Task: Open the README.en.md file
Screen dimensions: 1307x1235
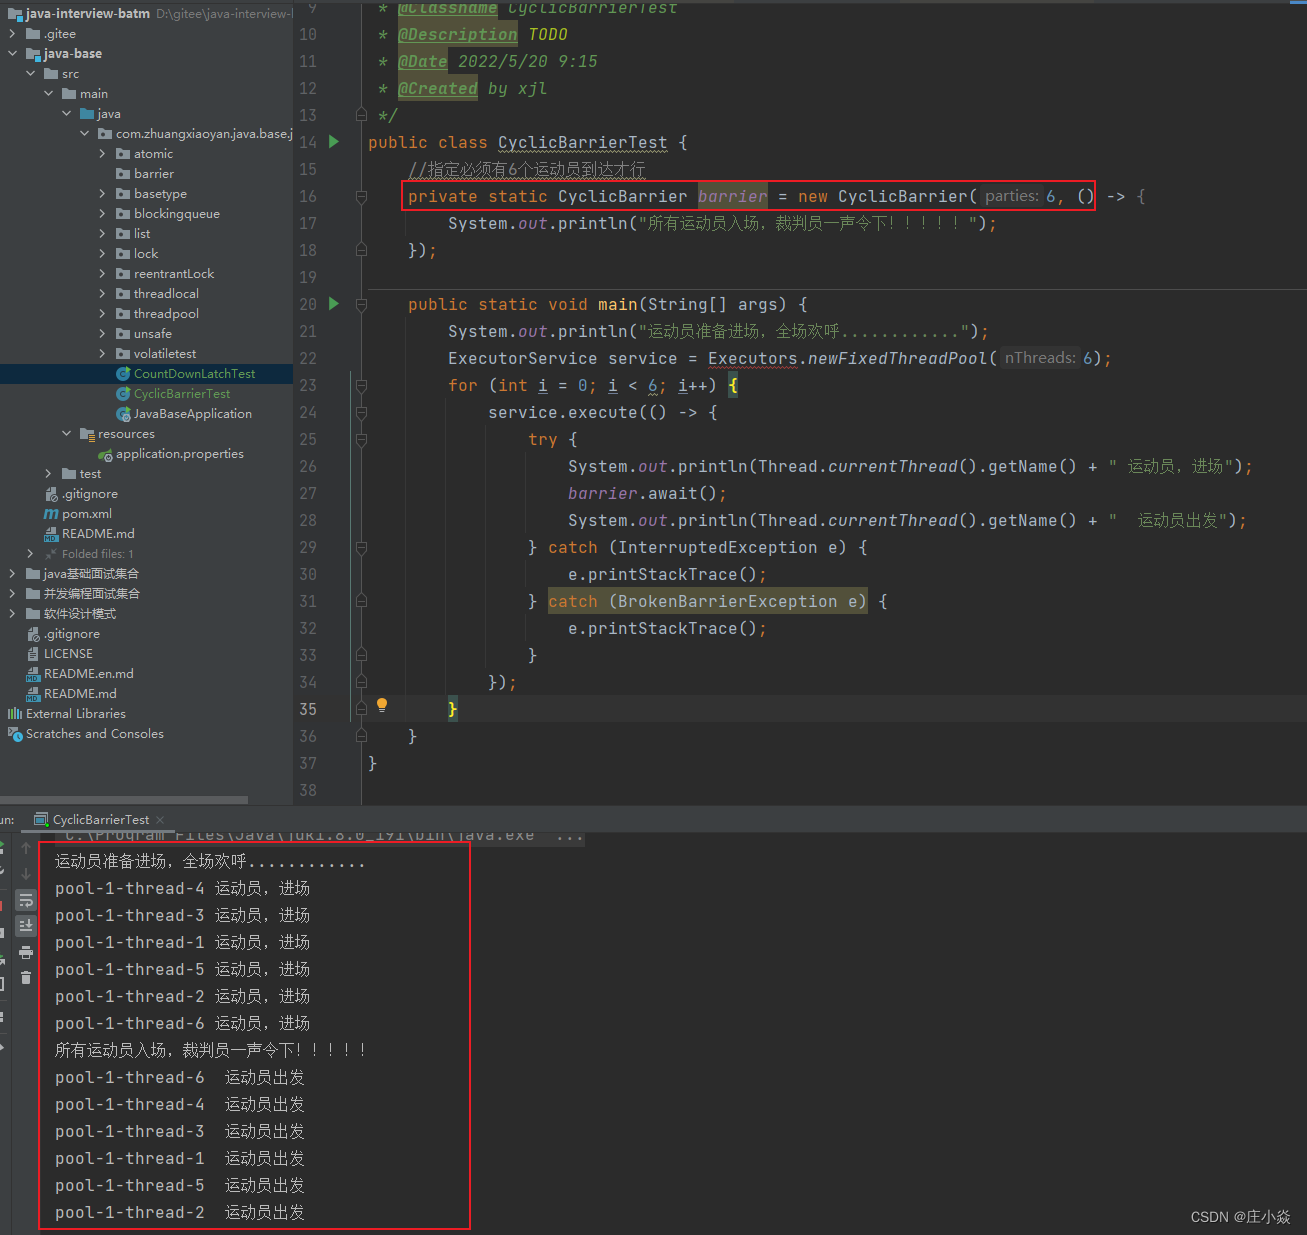Action: pos(88,674)
